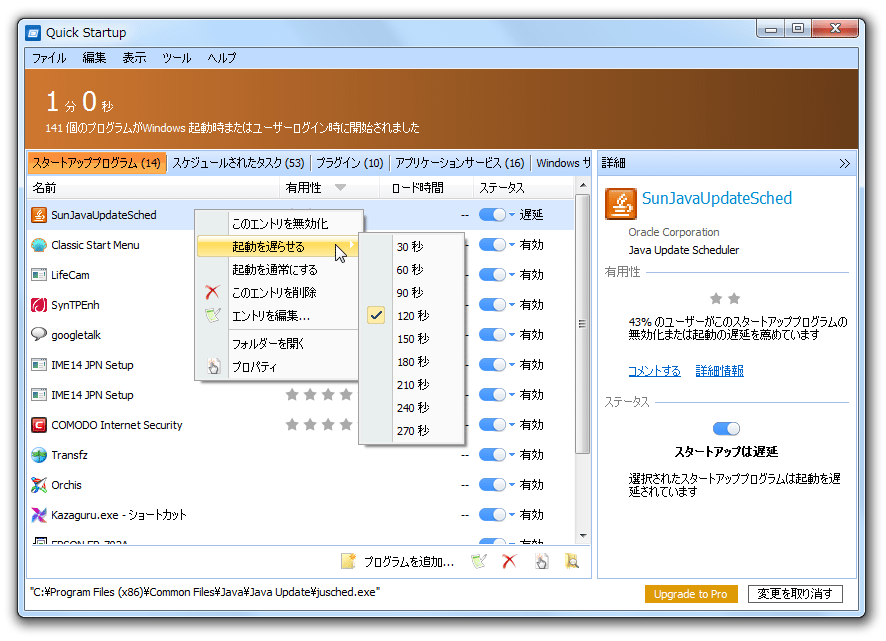This screenshot has width=886, height=641.
Task: Click the add program note icon in bottom toolbar
Action: coord(349,561)
